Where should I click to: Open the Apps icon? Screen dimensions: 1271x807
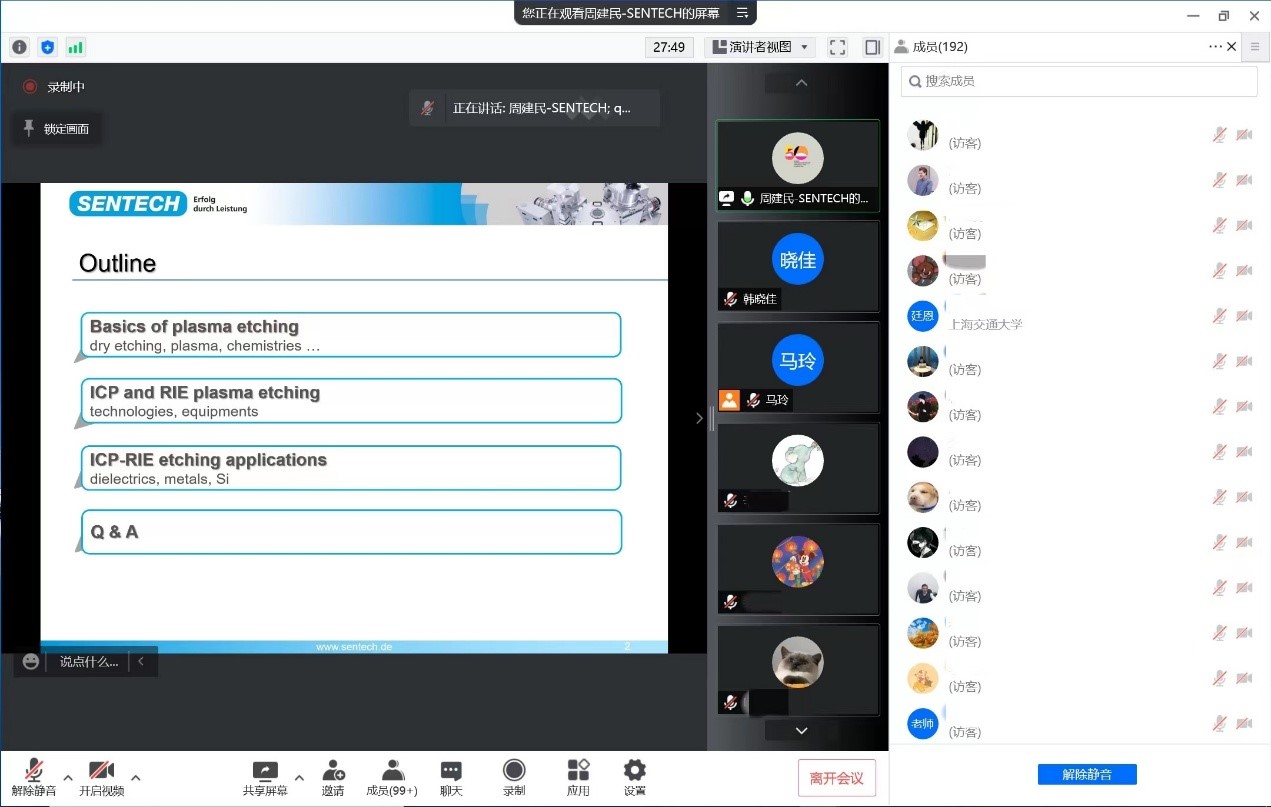(x=578, y=777)
